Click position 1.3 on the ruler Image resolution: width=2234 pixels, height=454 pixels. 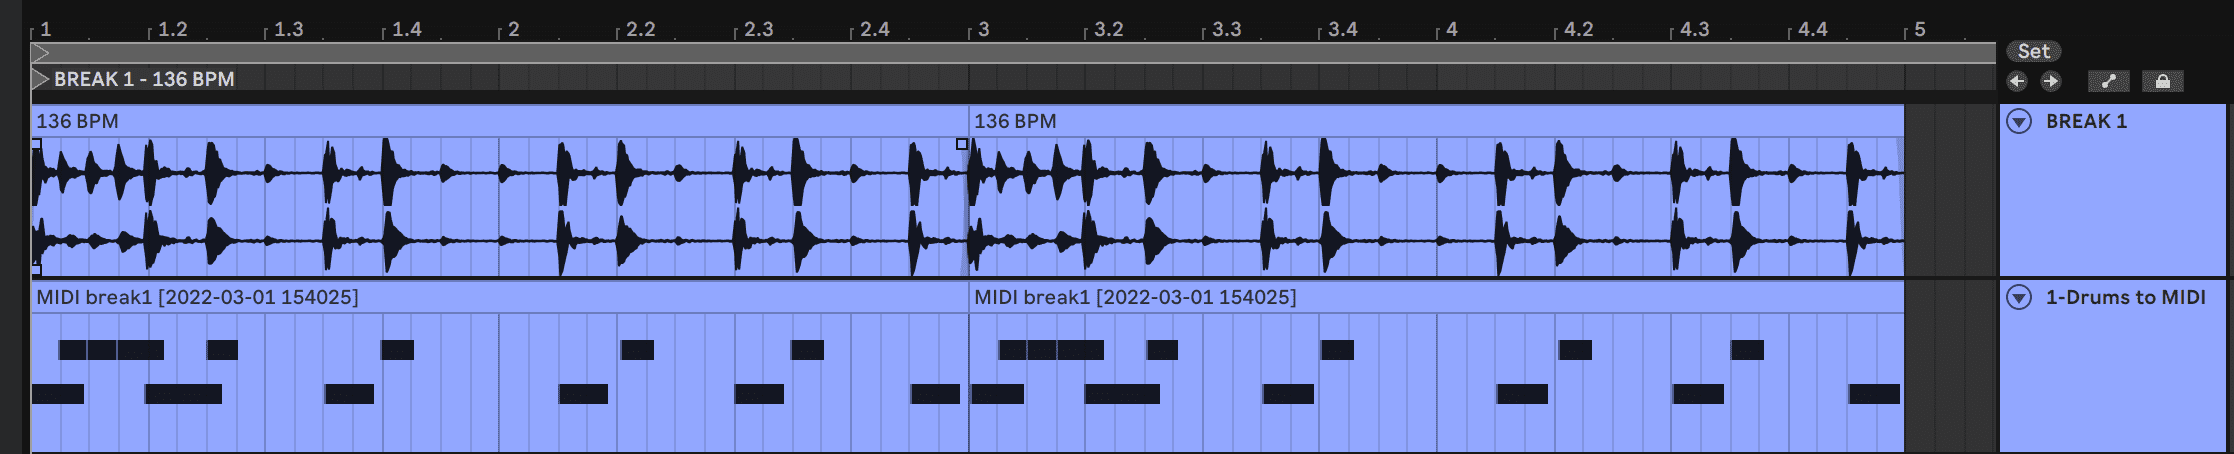[289, 29]
